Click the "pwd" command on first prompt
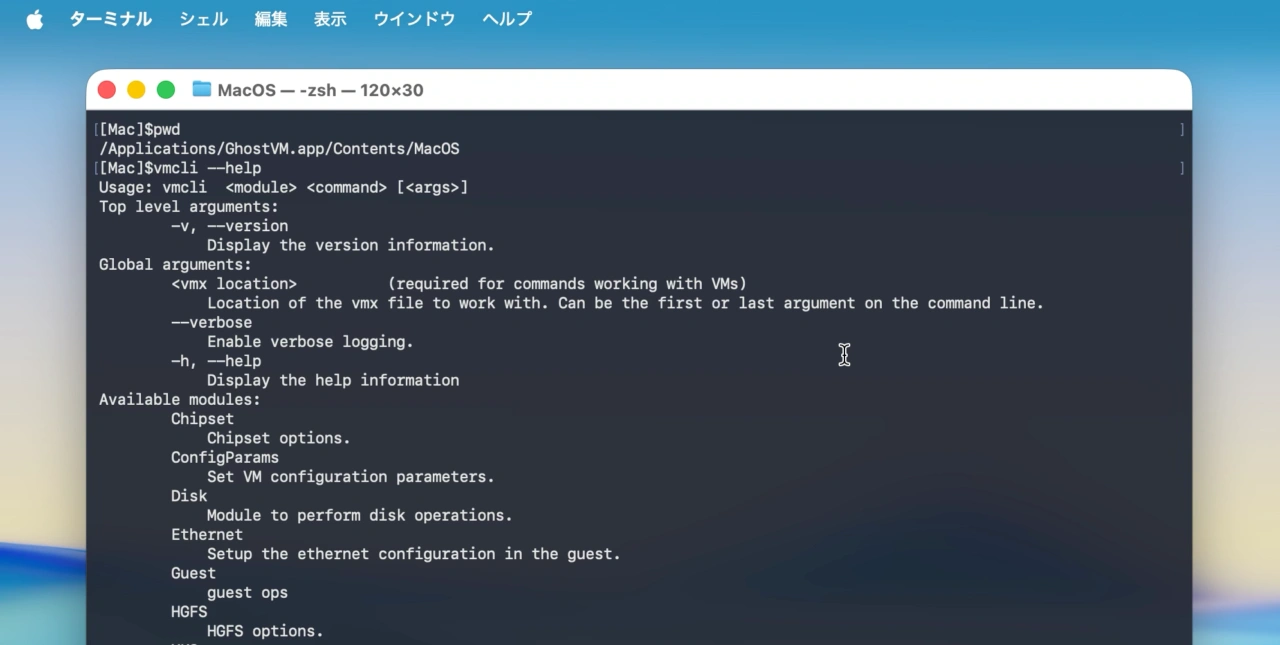The width and height of the screenshot is (1280, 645). click(x=167, y=130)
